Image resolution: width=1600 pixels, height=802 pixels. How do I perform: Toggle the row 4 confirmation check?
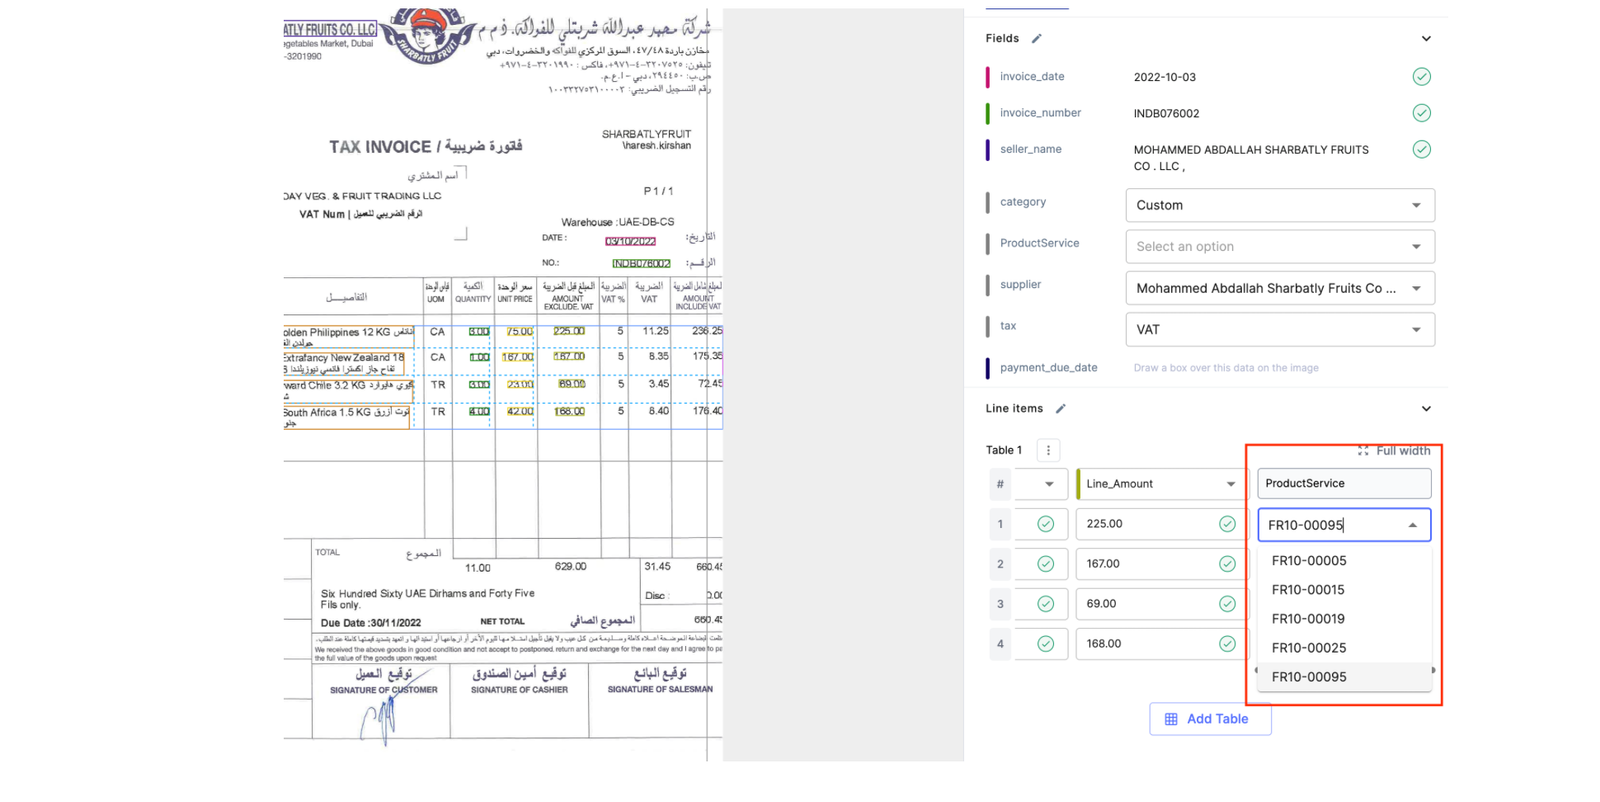coord(1045,644)
